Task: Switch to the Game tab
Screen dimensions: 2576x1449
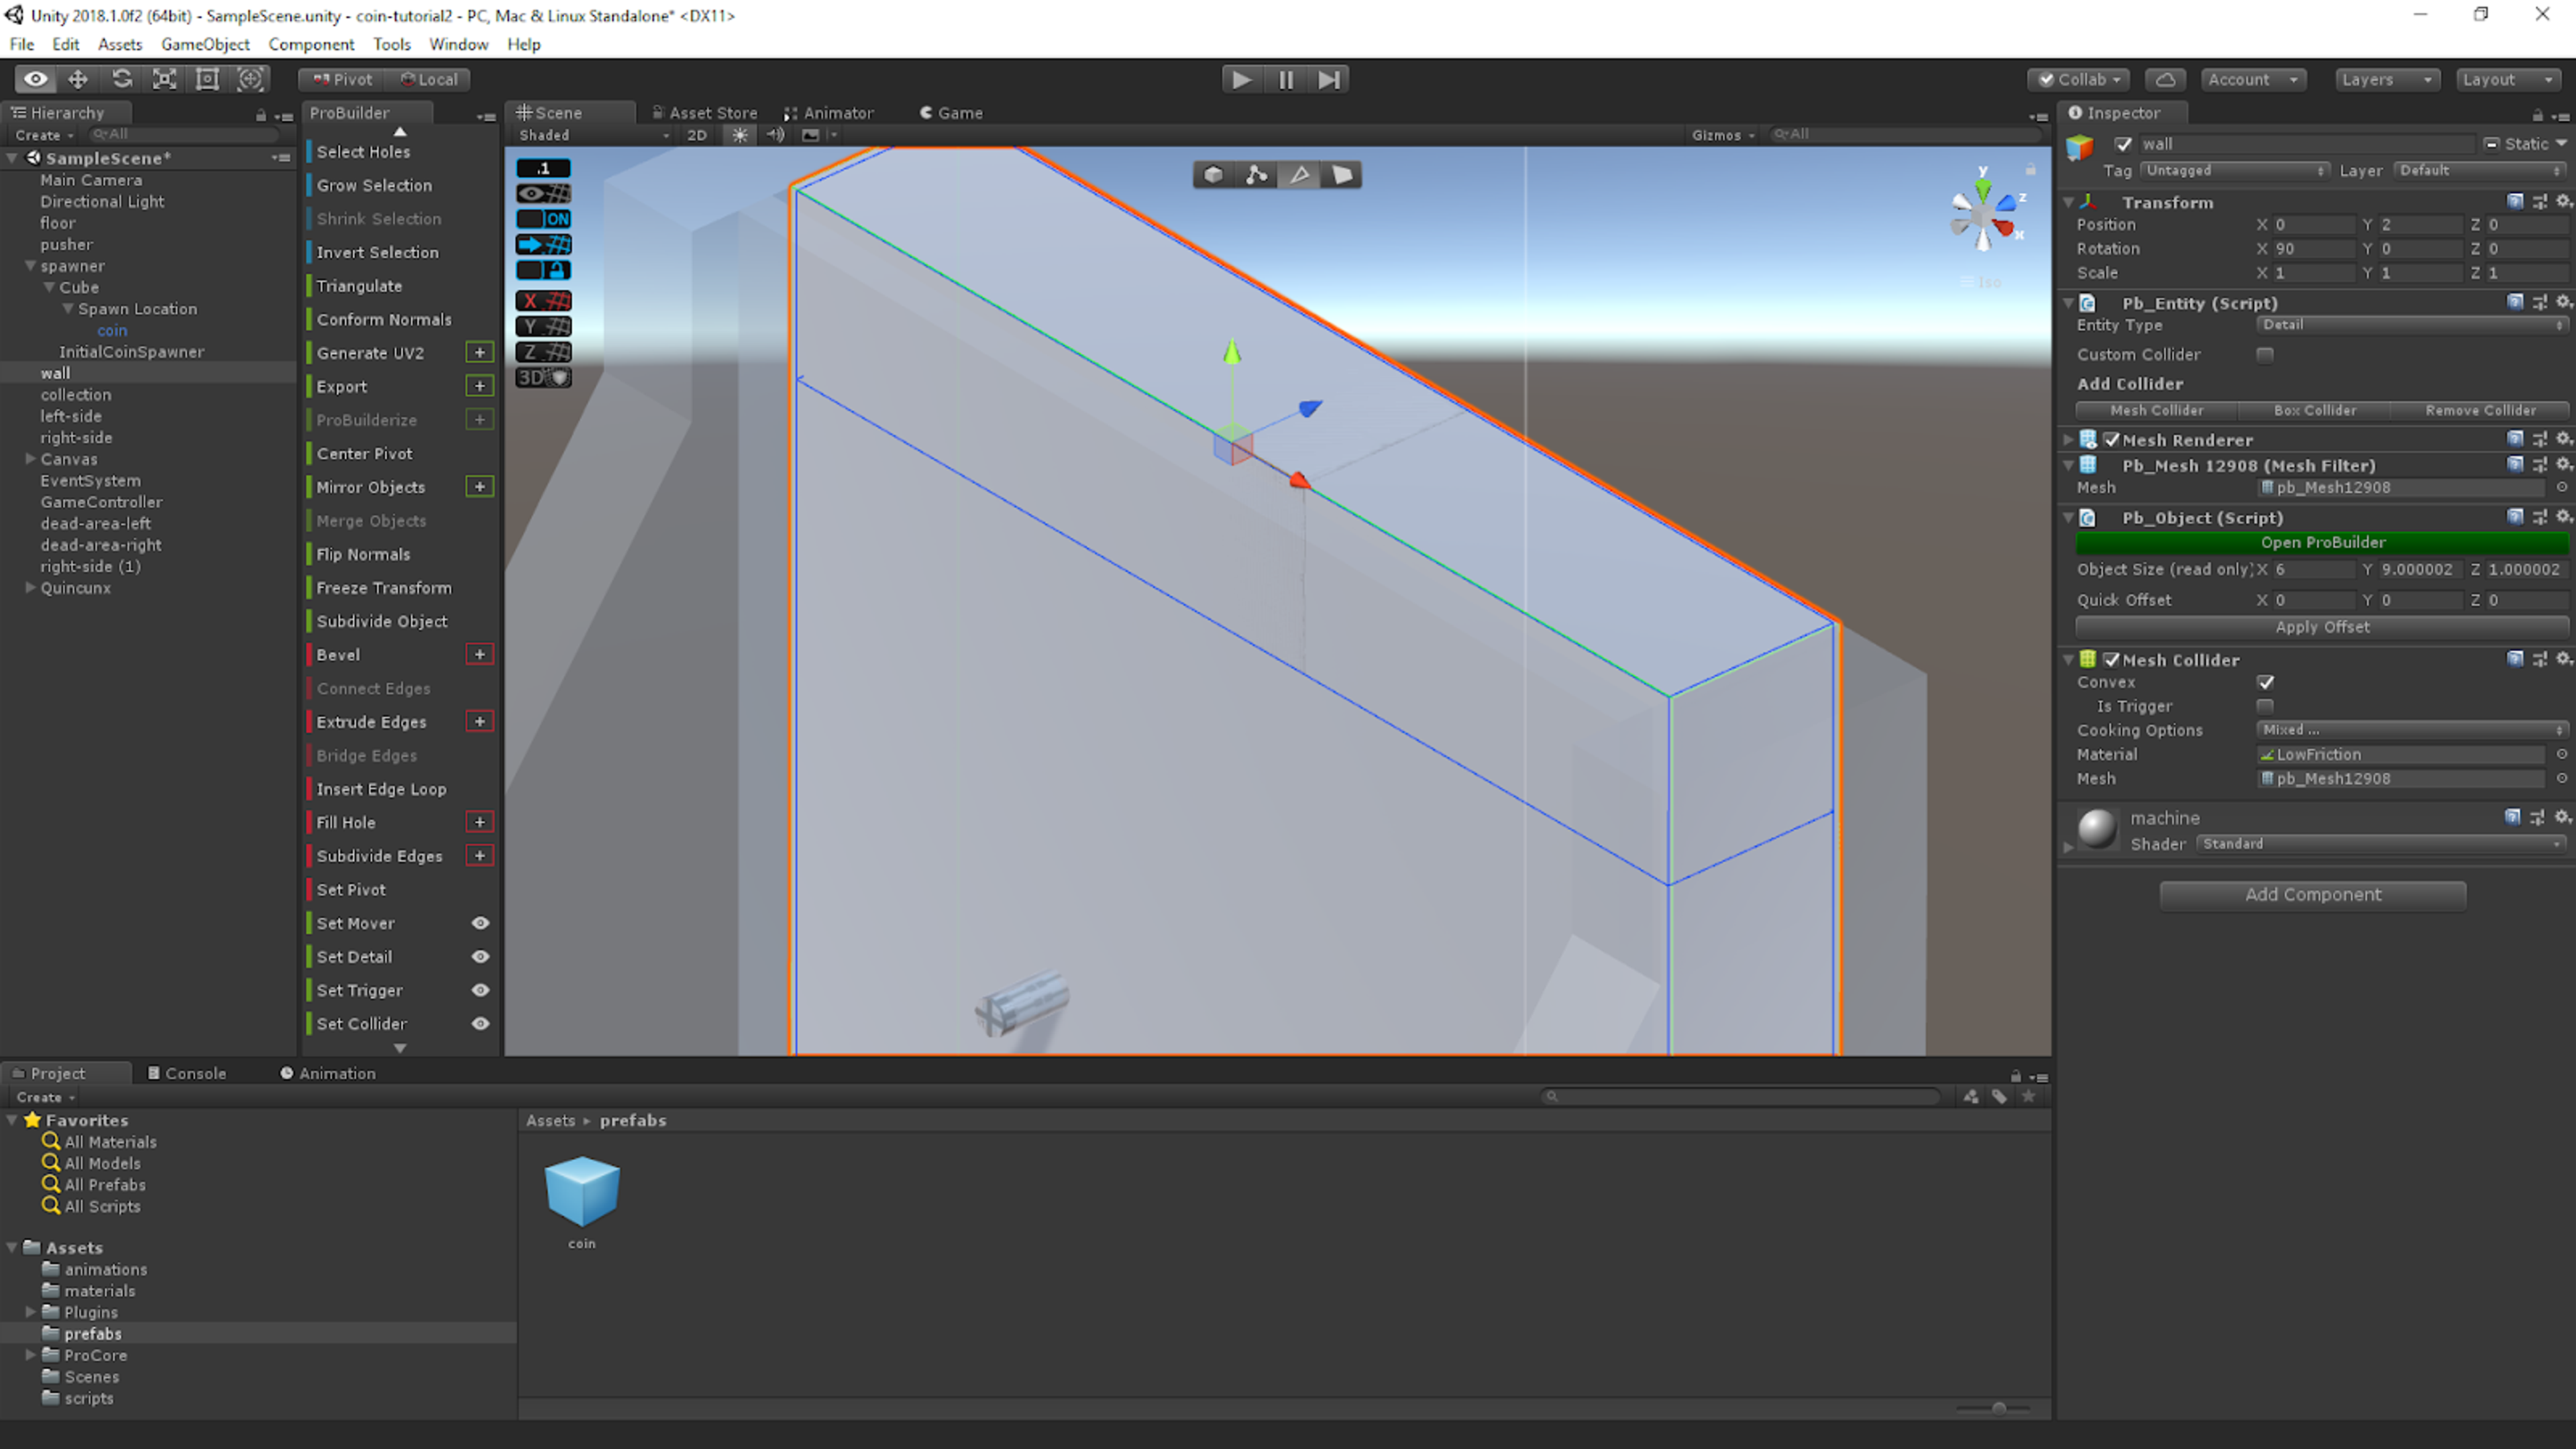Action: pos(951,113)
